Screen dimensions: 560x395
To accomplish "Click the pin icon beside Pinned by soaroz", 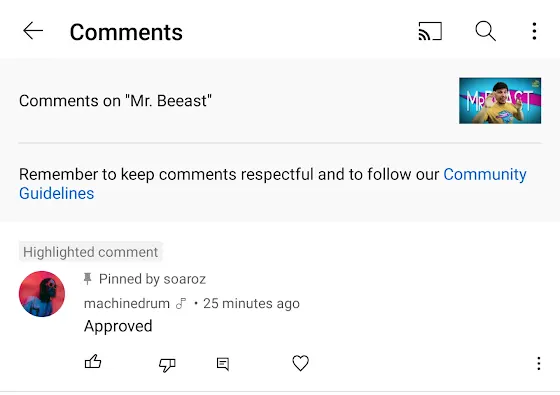I will point(88,279).
